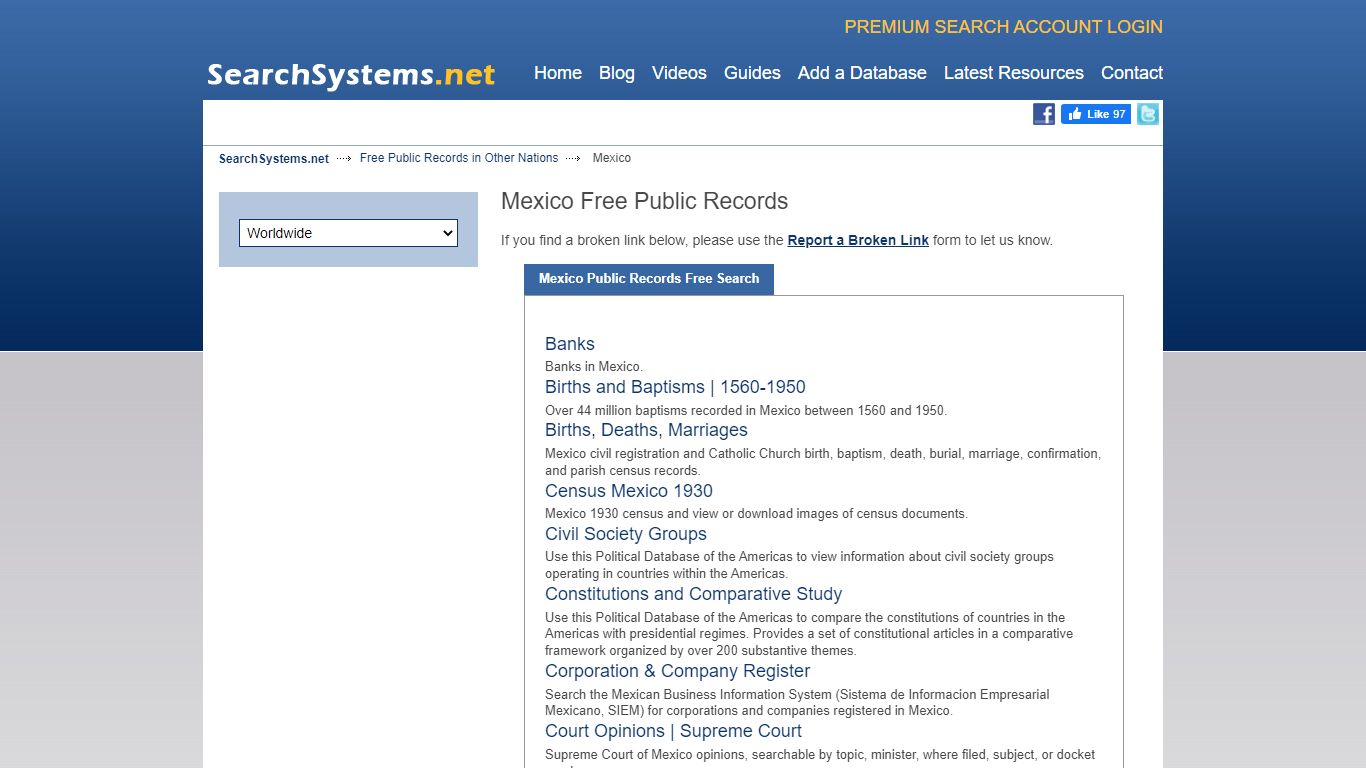Screen dimensions: 1366x768
Task: Click the SearchSystems.net logo
Action: 351,75
